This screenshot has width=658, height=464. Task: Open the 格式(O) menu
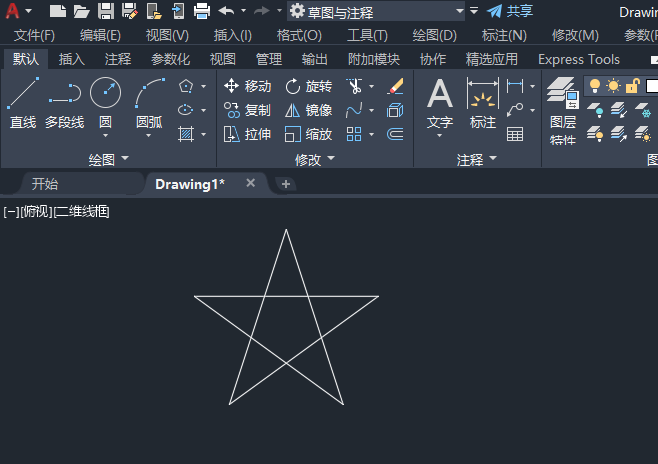point(299,35)
